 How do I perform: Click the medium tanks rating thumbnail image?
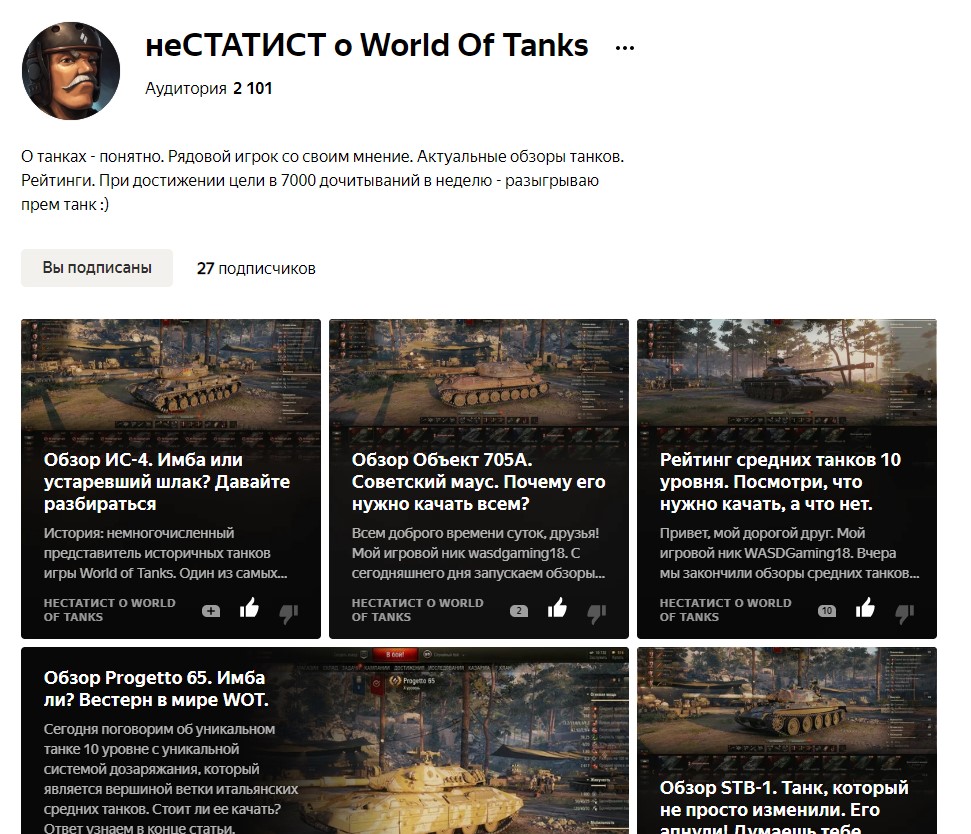(786, 375)
